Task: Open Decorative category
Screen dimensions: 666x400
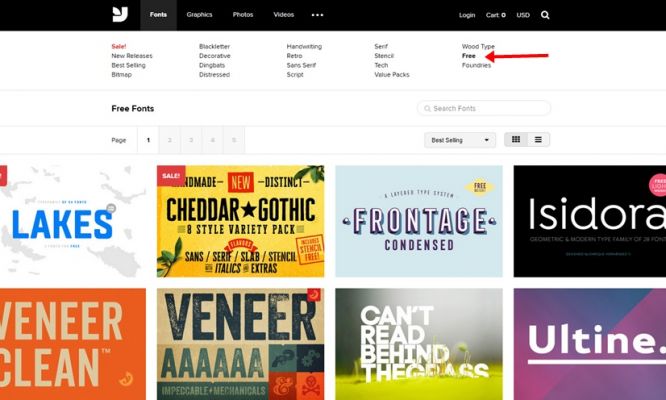Action: click(x=214, y=56)
